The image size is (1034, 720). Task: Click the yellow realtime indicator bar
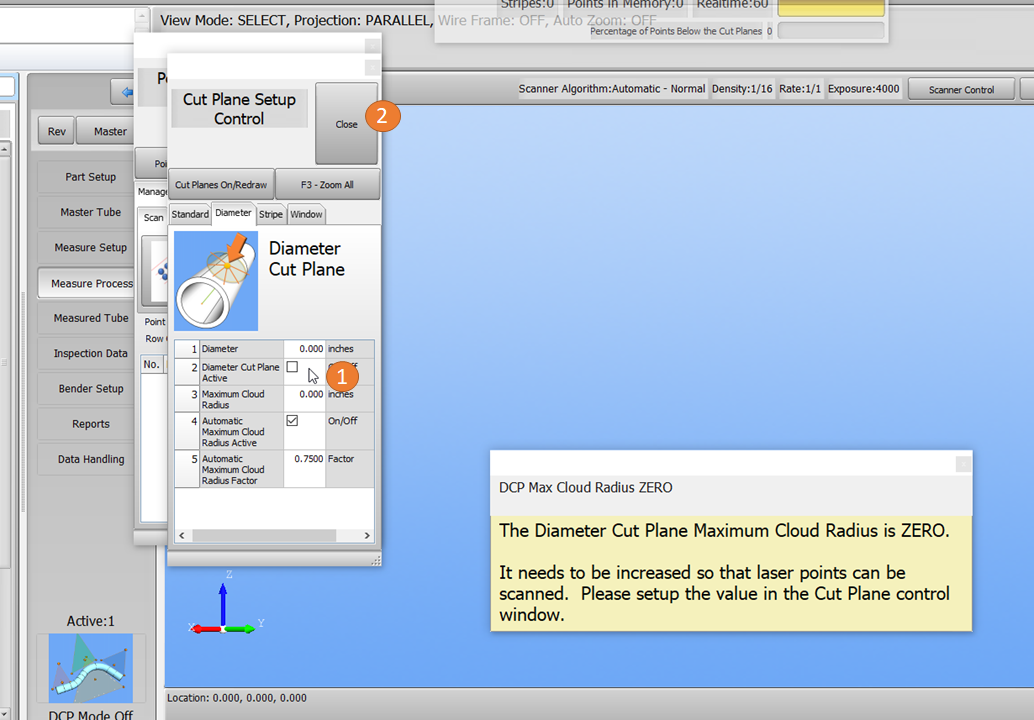tap(830, 8)
